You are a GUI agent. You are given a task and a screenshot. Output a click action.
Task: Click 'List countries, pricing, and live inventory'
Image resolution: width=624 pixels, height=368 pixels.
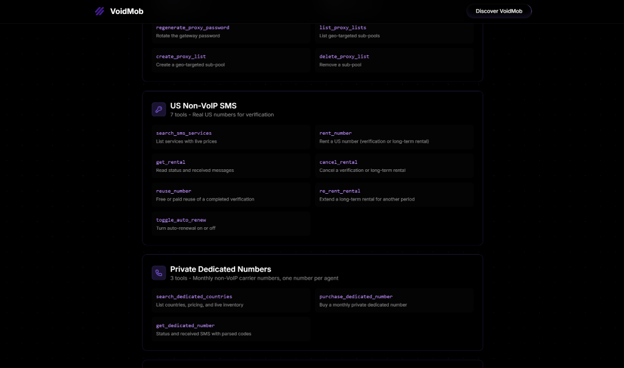199,305
